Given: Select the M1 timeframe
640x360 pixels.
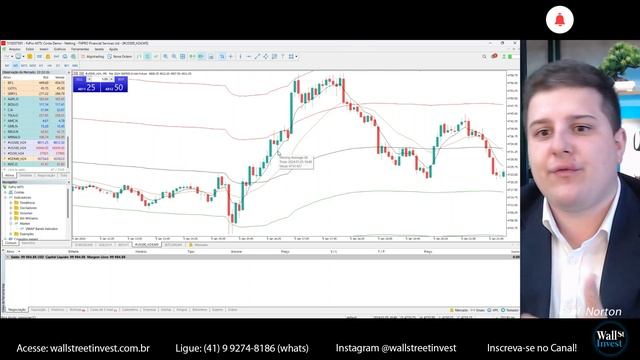Looking at the screenshot, I should (x=7, y=65).
